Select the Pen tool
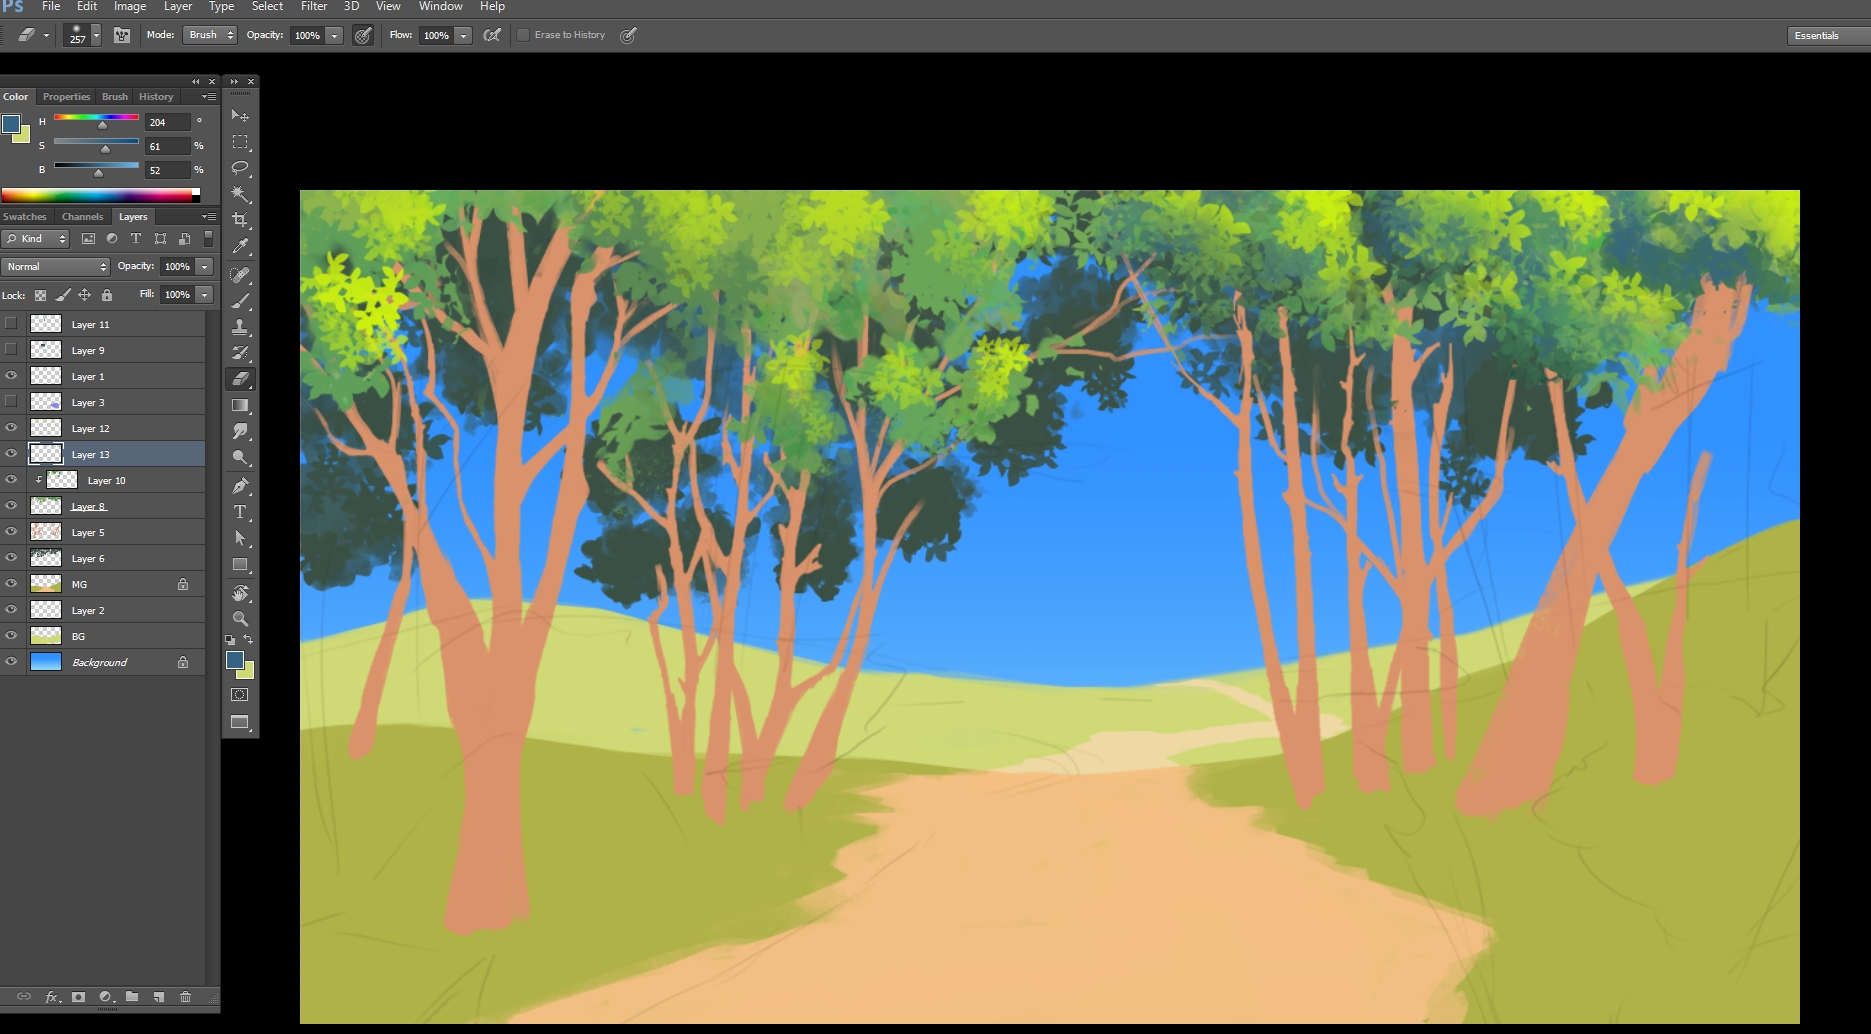 (240, 486)
